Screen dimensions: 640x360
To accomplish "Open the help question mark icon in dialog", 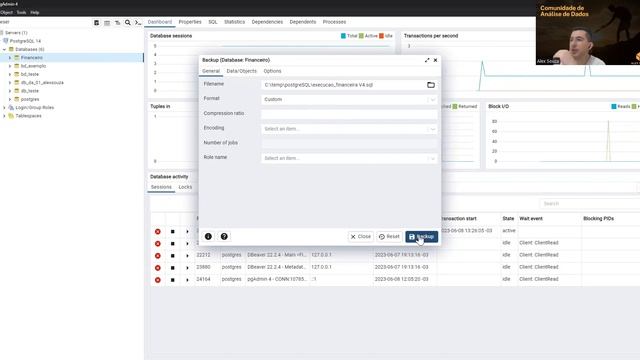I will (224, 236).
